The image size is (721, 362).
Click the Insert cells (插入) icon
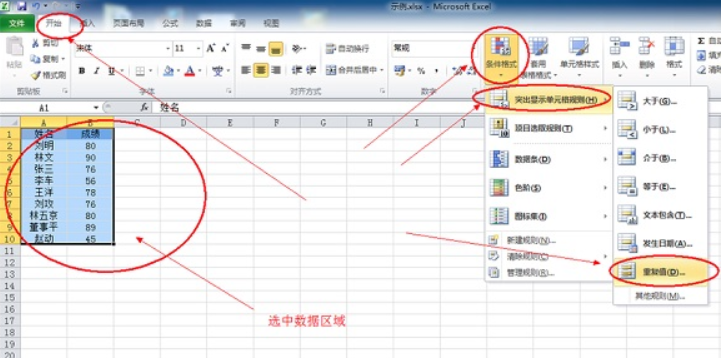619,54
